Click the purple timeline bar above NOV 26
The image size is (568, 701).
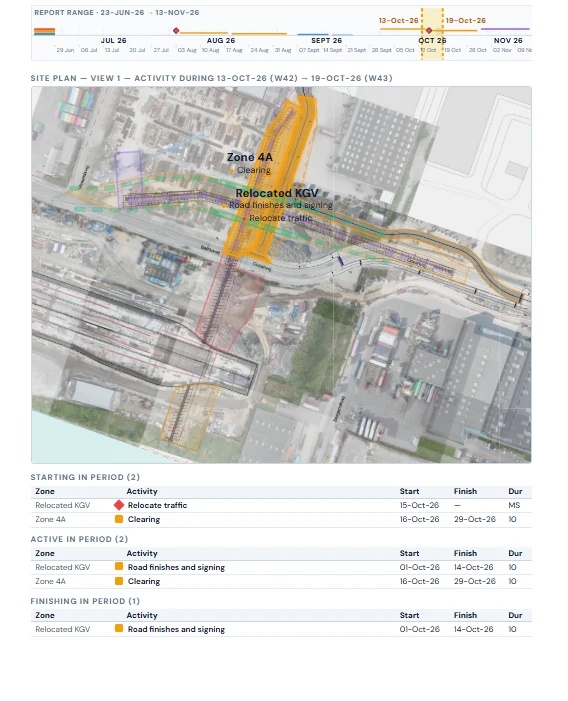coord(505,29)
